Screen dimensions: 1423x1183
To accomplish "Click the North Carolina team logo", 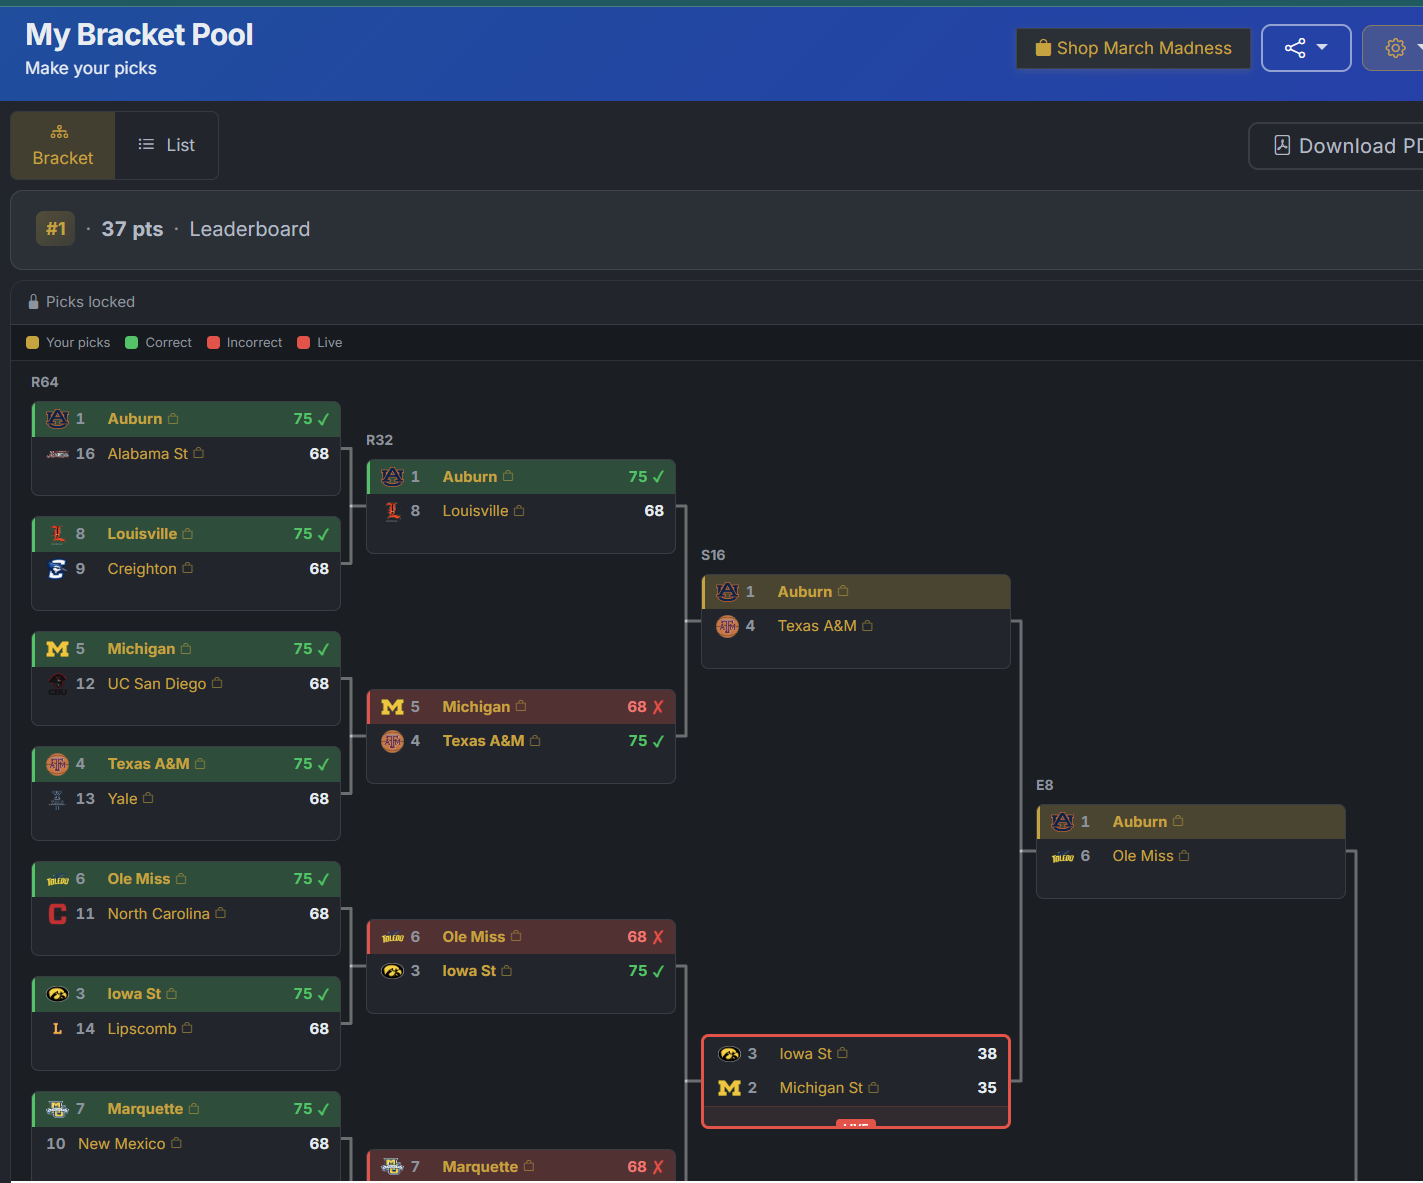I will point(58,914).
